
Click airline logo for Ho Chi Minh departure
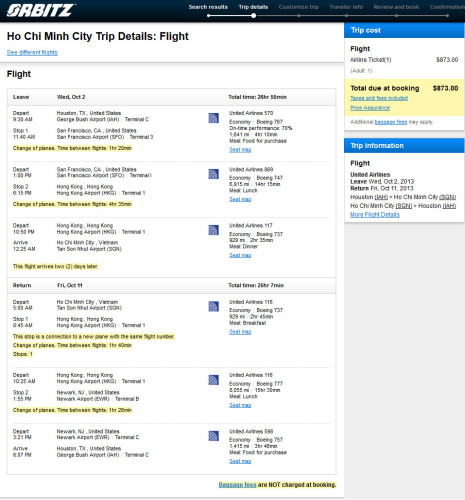coord(213,306)
